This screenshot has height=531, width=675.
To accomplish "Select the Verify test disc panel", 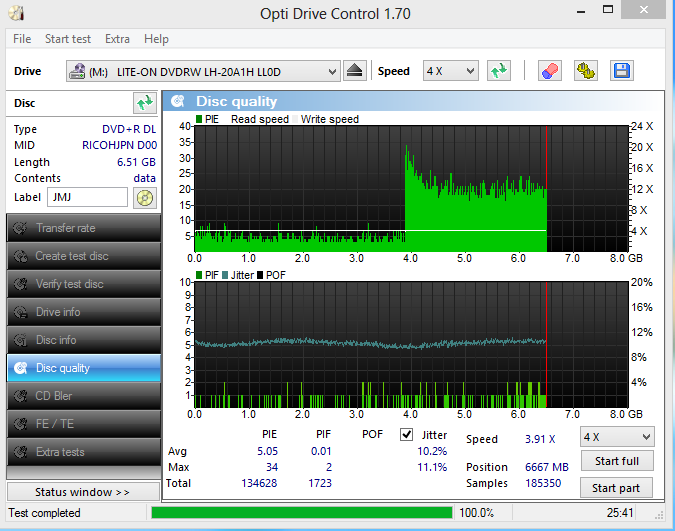I will click(84, 284).
